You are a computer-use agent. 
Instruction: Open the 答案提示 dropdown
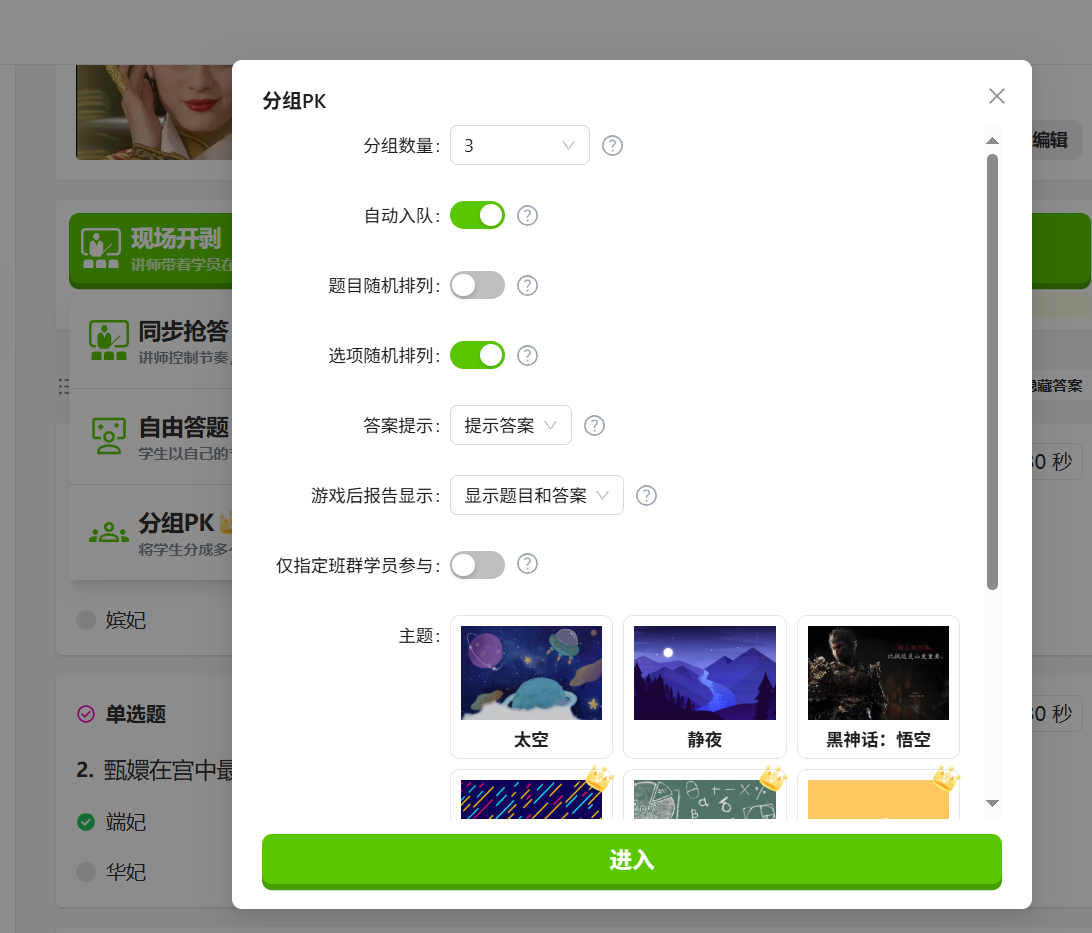click(510, 425)
